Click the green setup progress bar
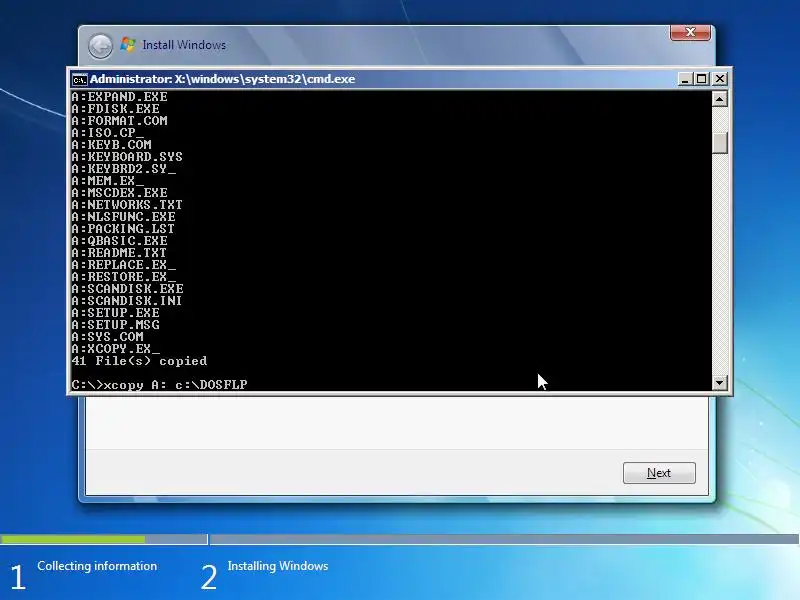 (73, 539)
